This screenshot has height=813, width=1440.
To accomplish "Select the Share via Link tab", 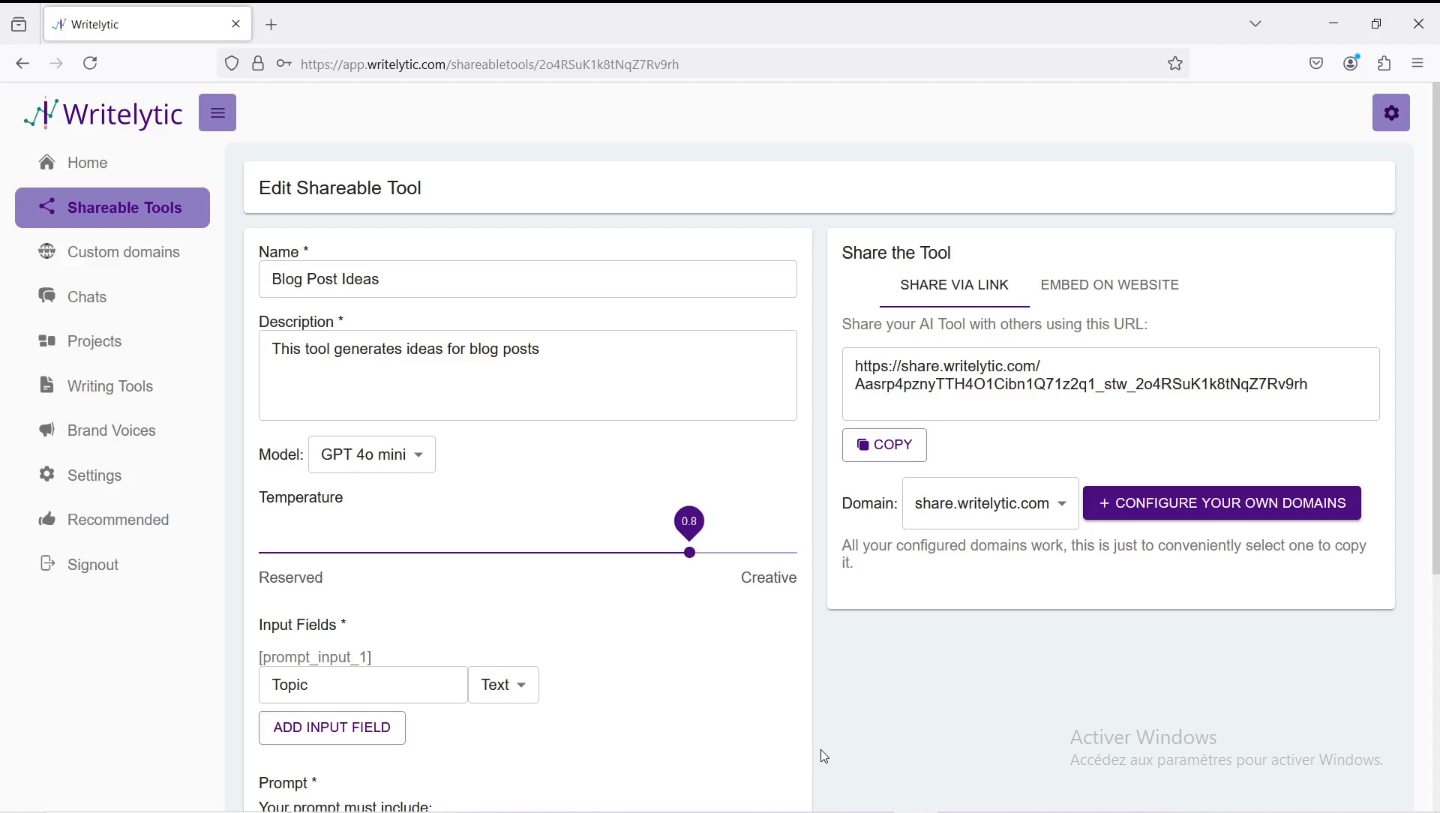I will [954, 286].
